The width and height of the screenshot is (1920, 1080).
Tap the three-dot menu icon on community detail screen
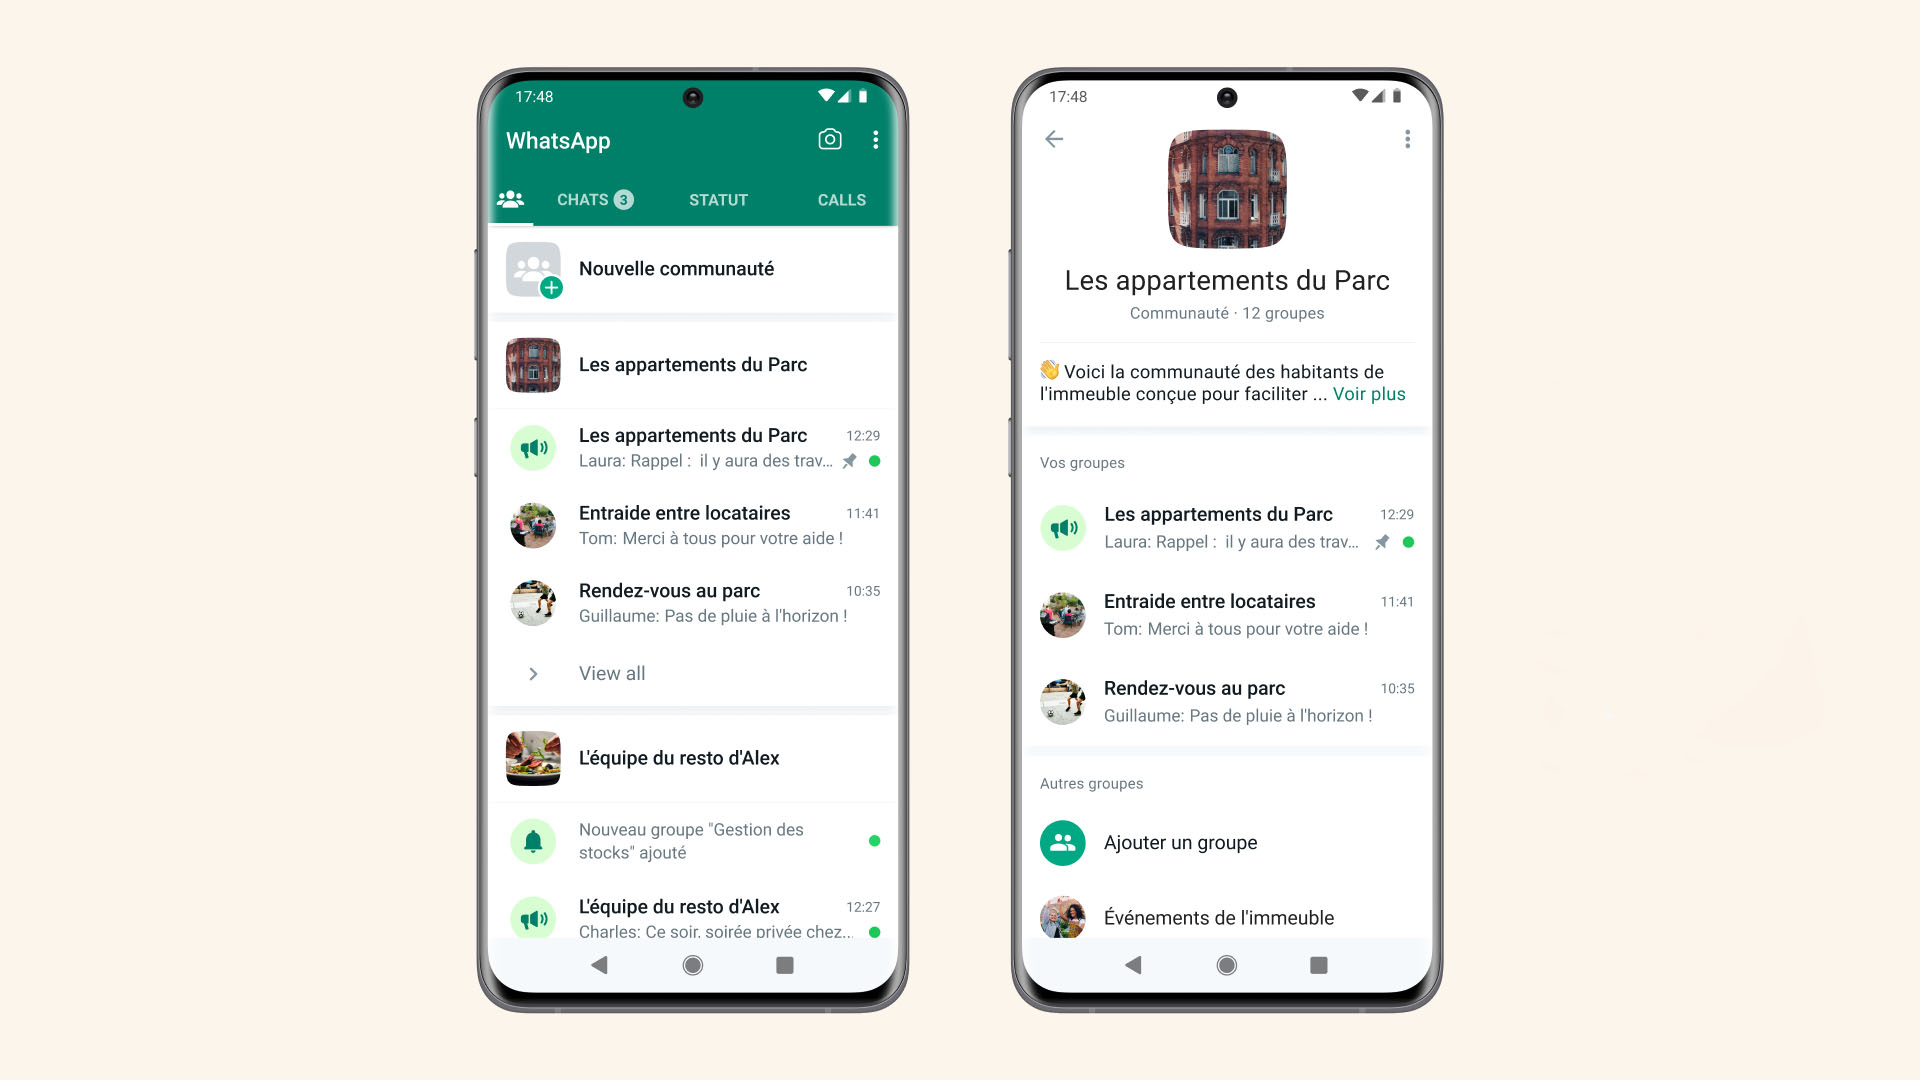pos(1406,140)
